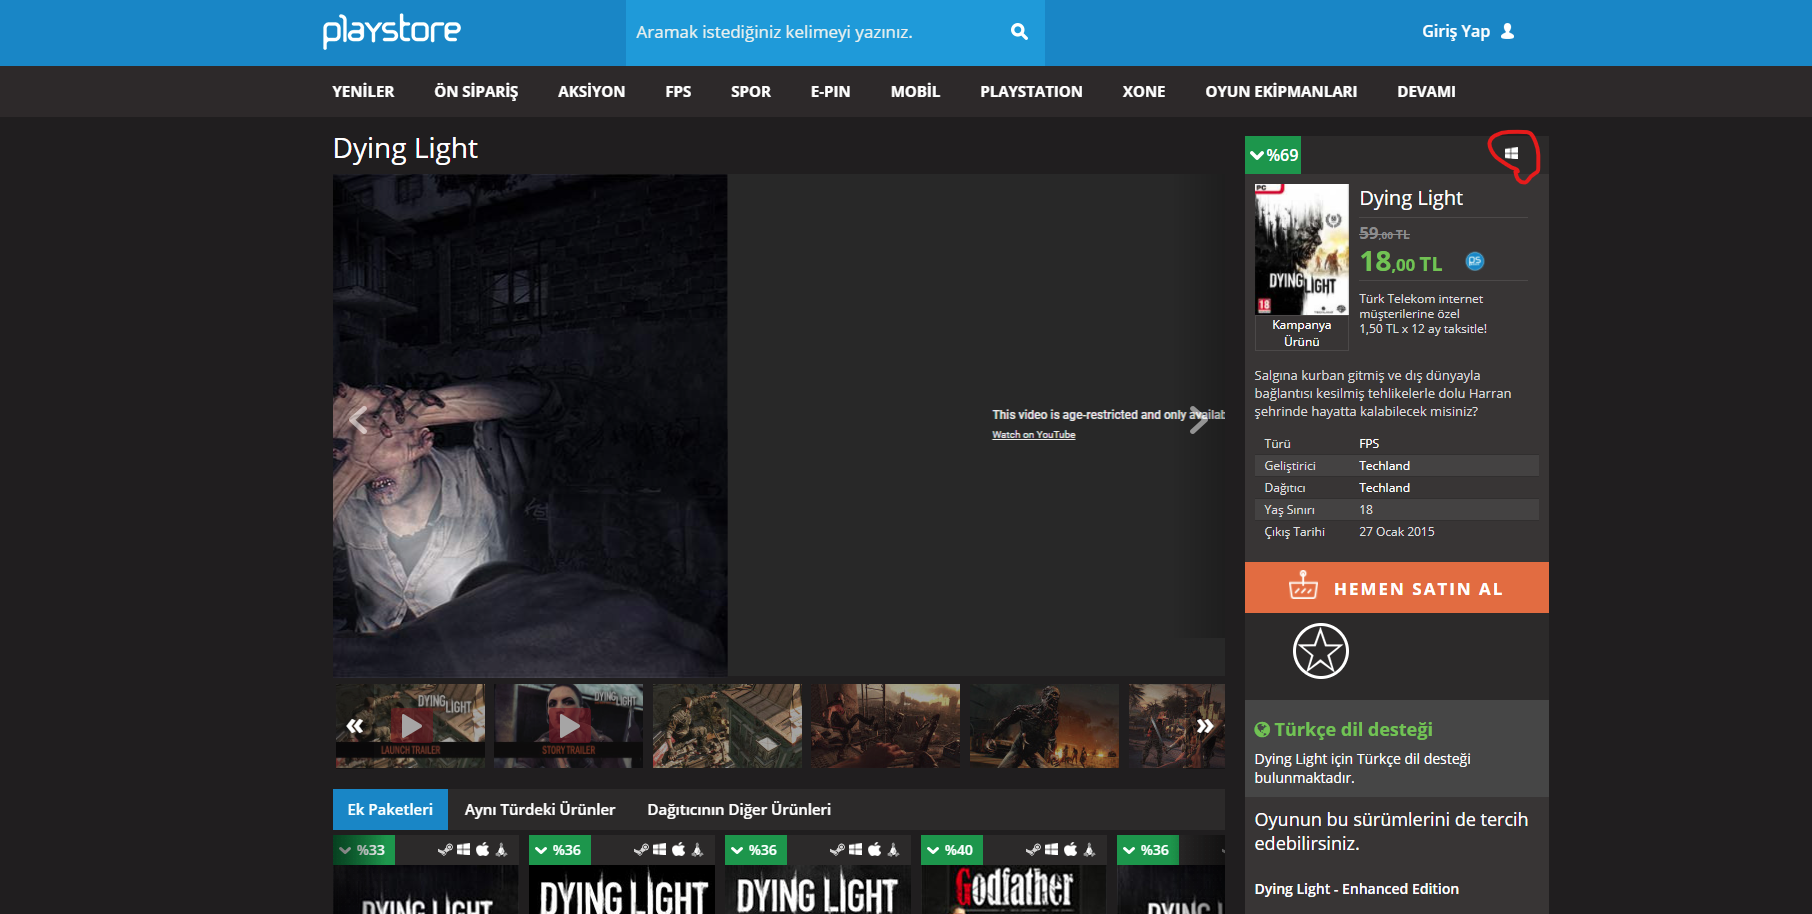Go to the AKSİYON category
This screenshot has width=1812, height=914.
[x=592, y=92]
